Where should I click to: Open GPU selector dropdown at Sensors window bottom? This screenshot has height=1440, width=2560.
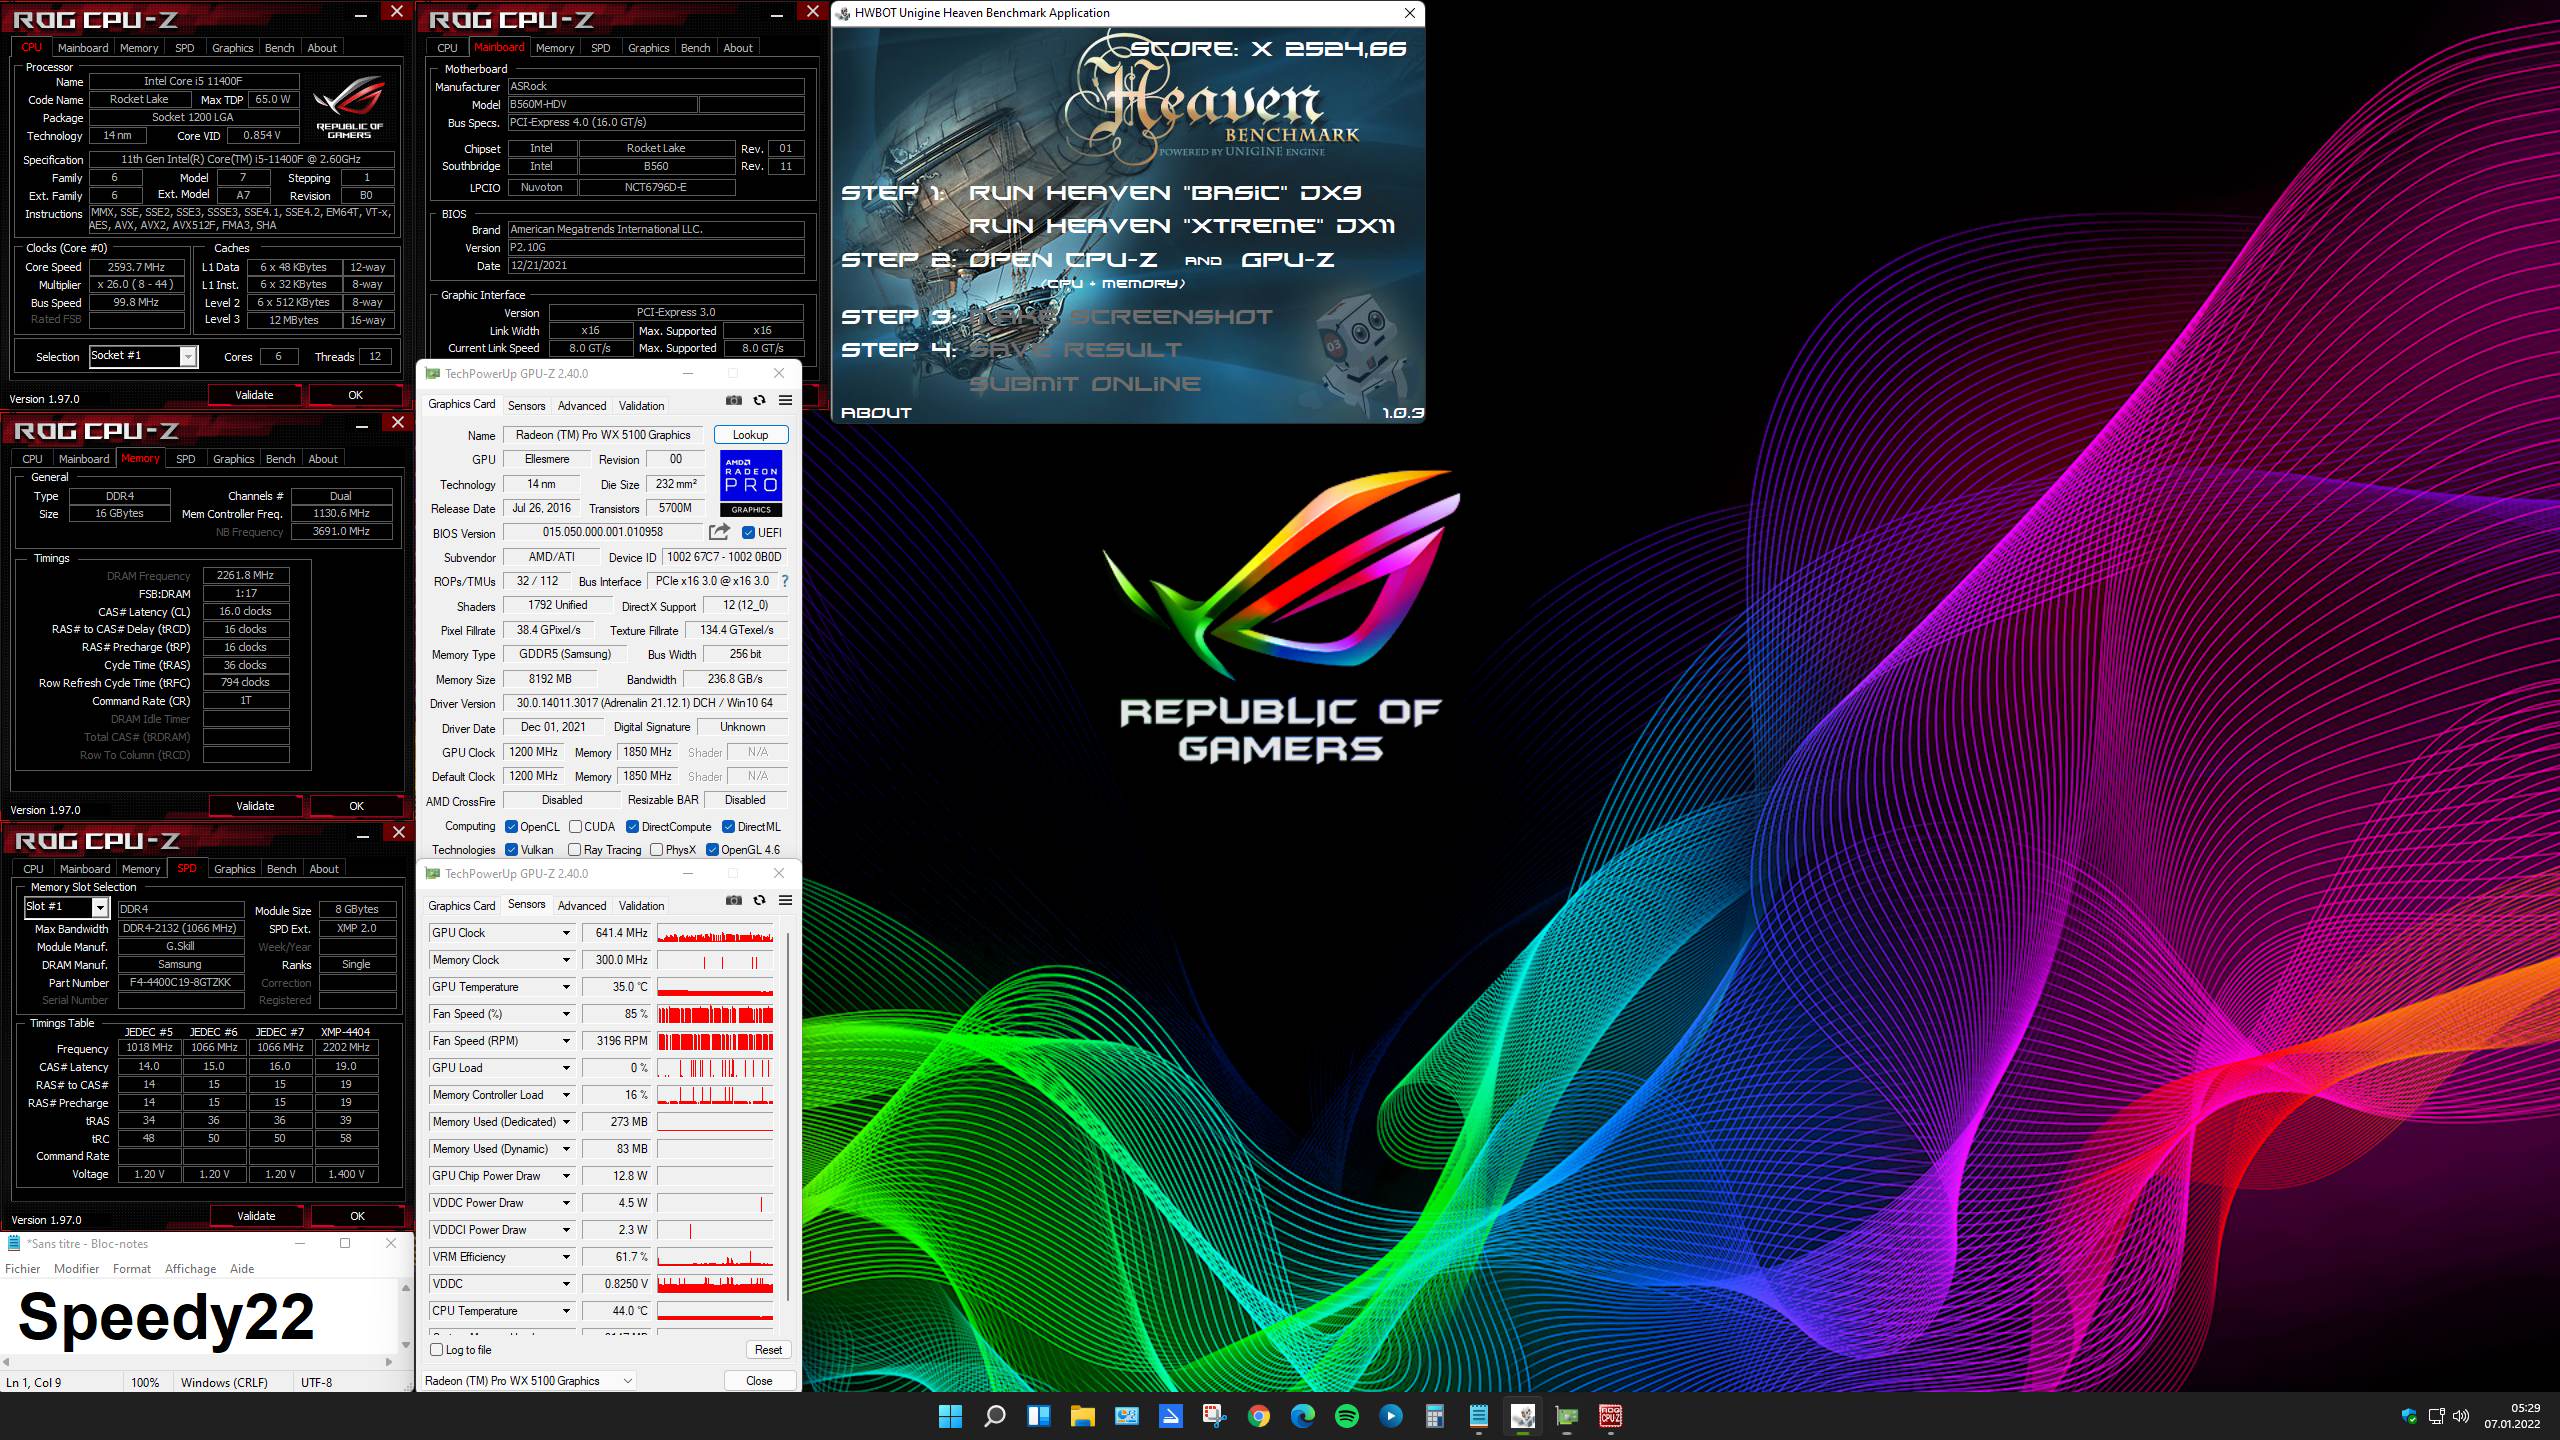[x=528, y=1381]
